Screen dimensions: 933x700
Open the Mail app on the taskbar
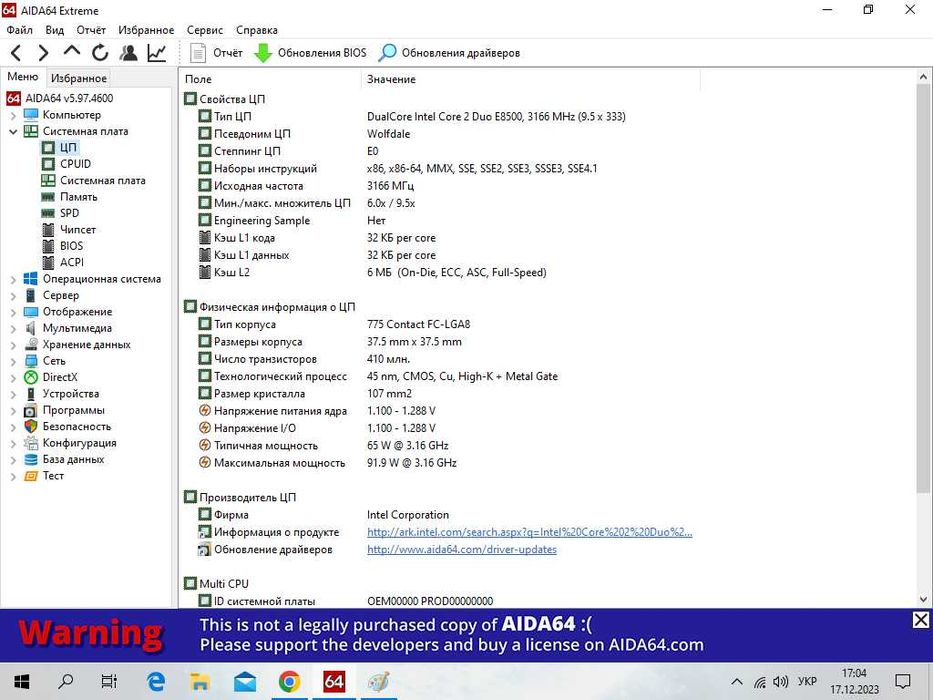pyautogui.click(x=245, y=682)
